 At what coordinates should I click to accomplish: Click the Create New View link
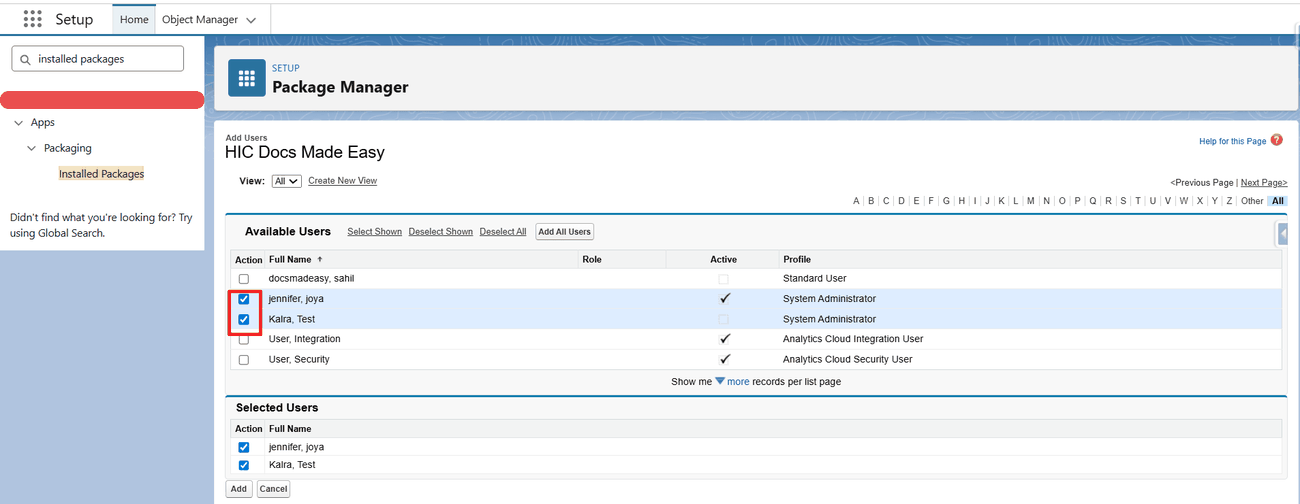click(x=342, y=181)
